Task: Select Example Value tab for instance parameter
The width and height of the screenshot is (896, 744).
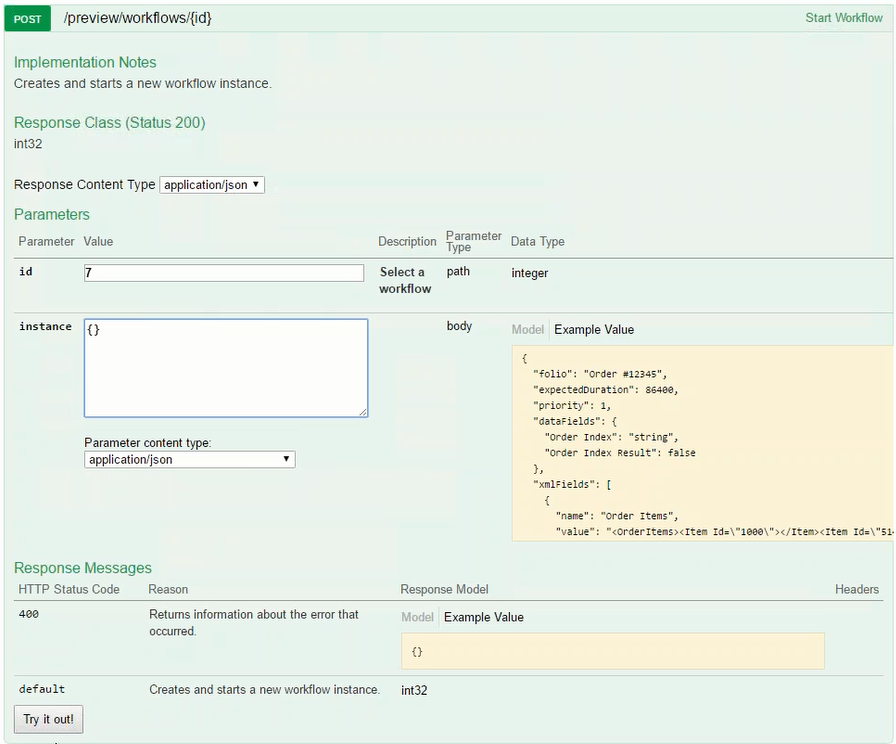Action: 594,330
